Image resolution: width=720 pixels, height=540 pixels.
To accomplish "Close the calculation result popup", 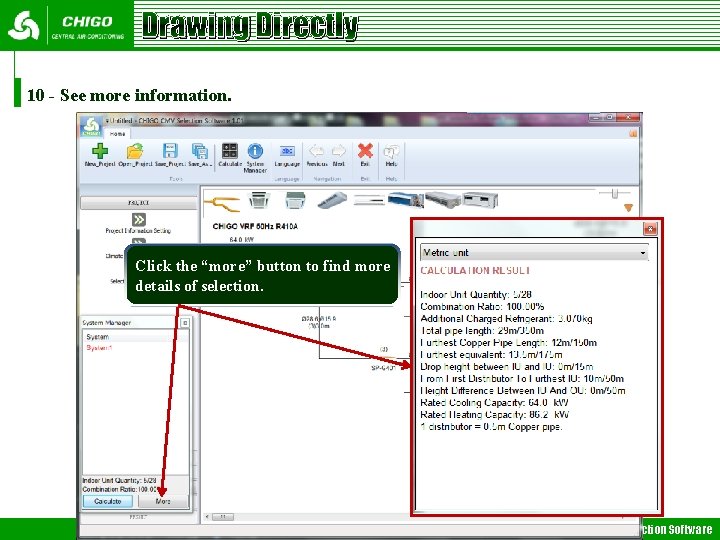I will pos(650,228).
